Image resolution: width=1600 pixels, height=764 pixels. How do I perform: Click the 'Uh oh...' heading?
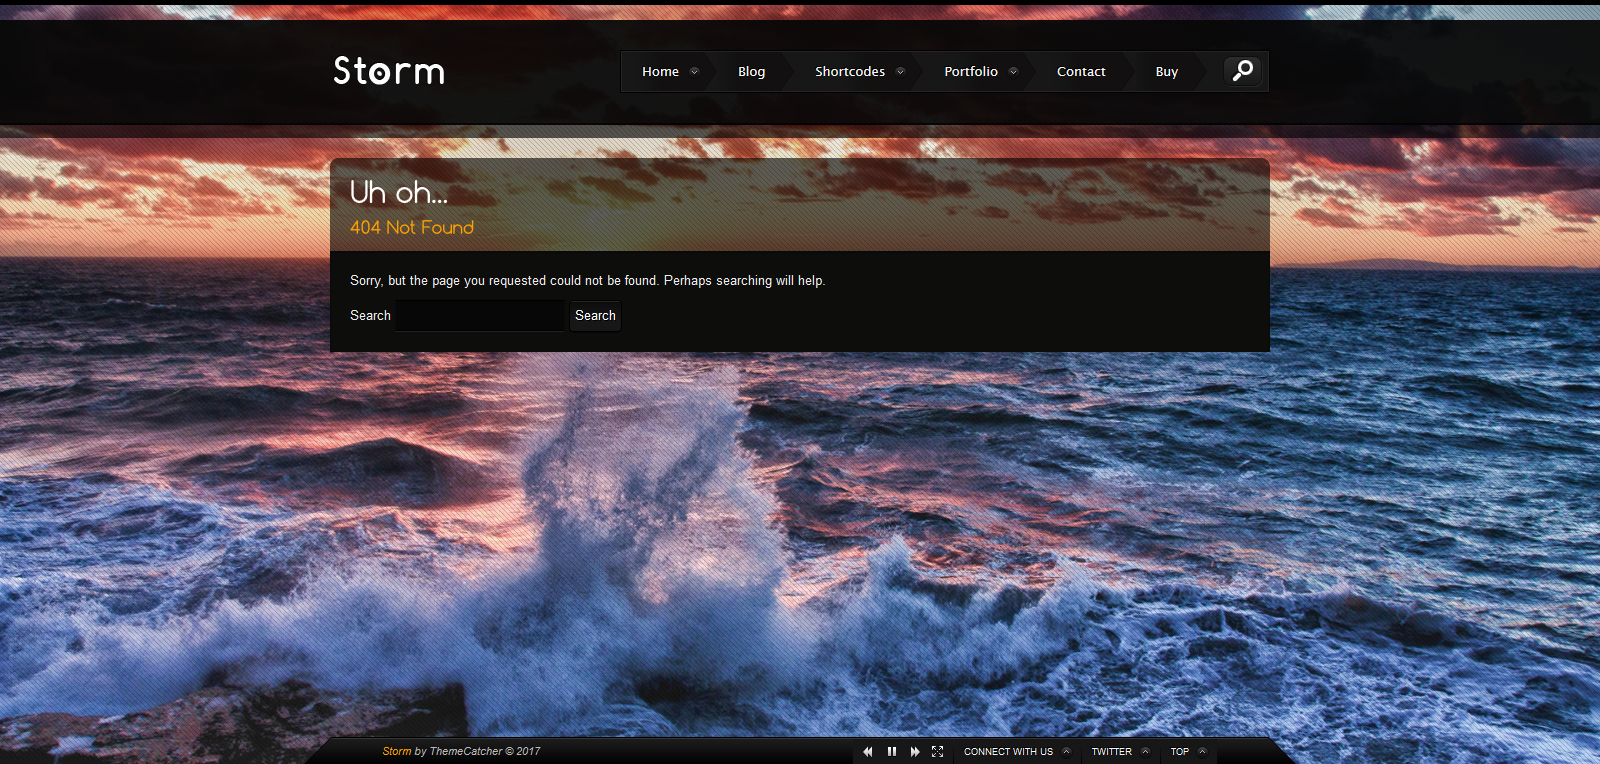(399, 192)
